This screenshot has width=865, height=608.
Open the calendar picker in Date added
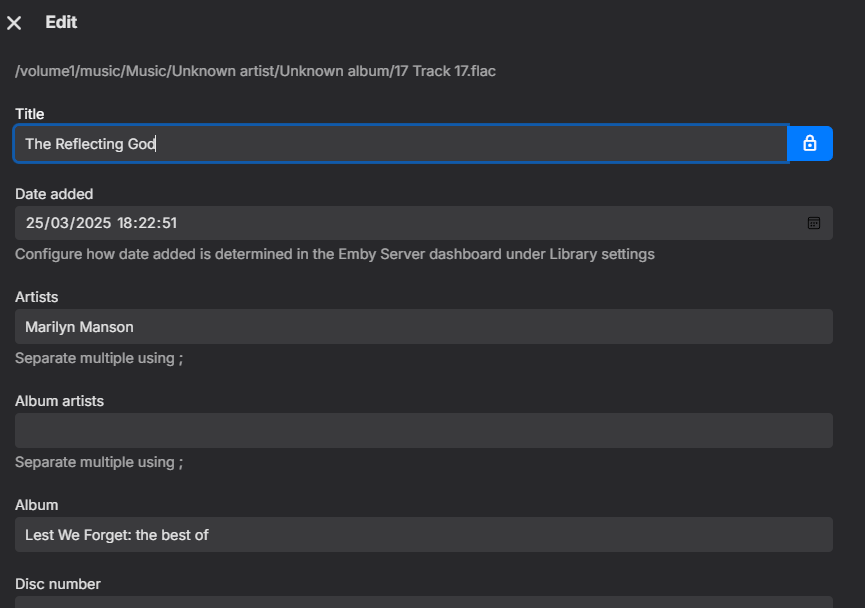tap(814, 223)
